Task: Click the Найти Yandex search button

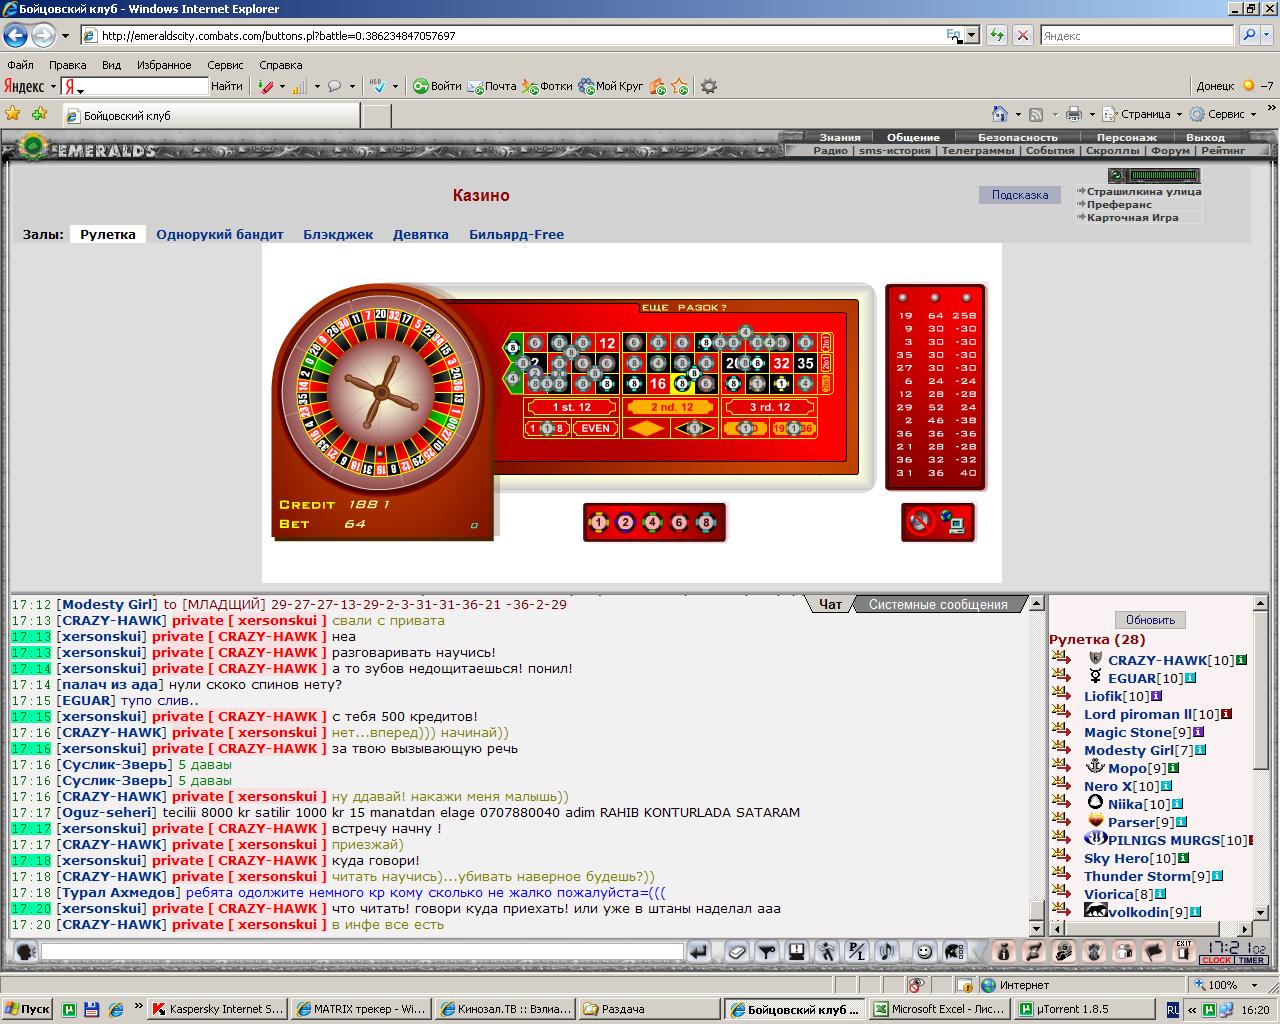Action: [227, 86]
